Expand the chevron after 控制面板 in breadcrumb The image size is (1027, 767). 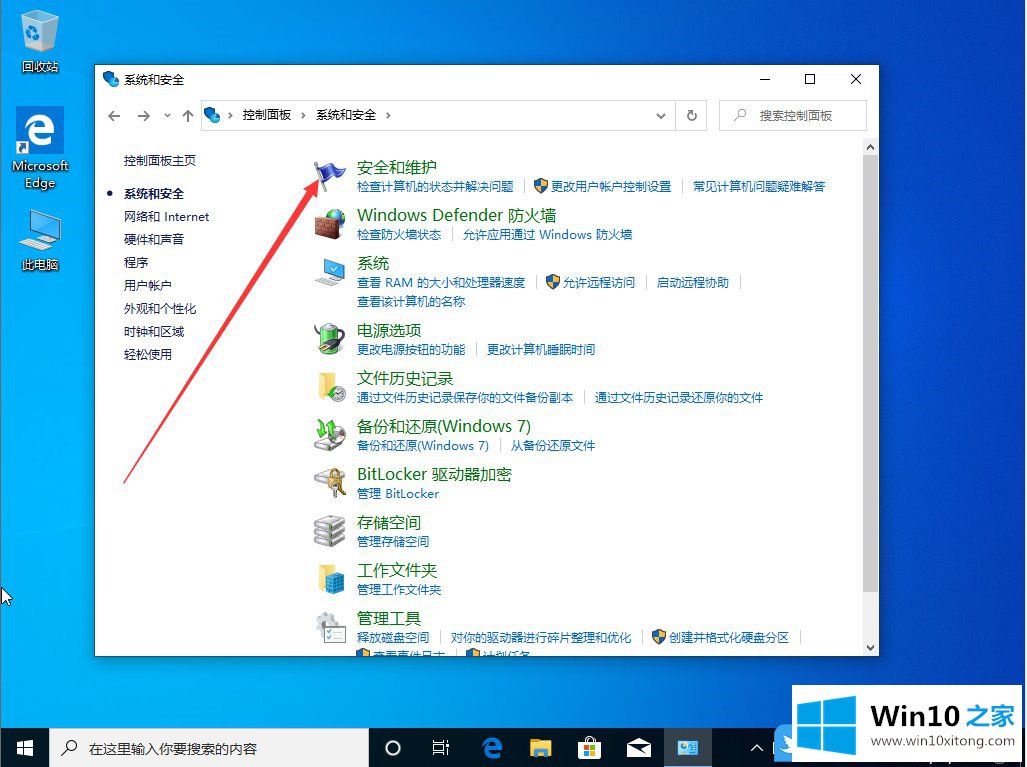pos(303,115)
